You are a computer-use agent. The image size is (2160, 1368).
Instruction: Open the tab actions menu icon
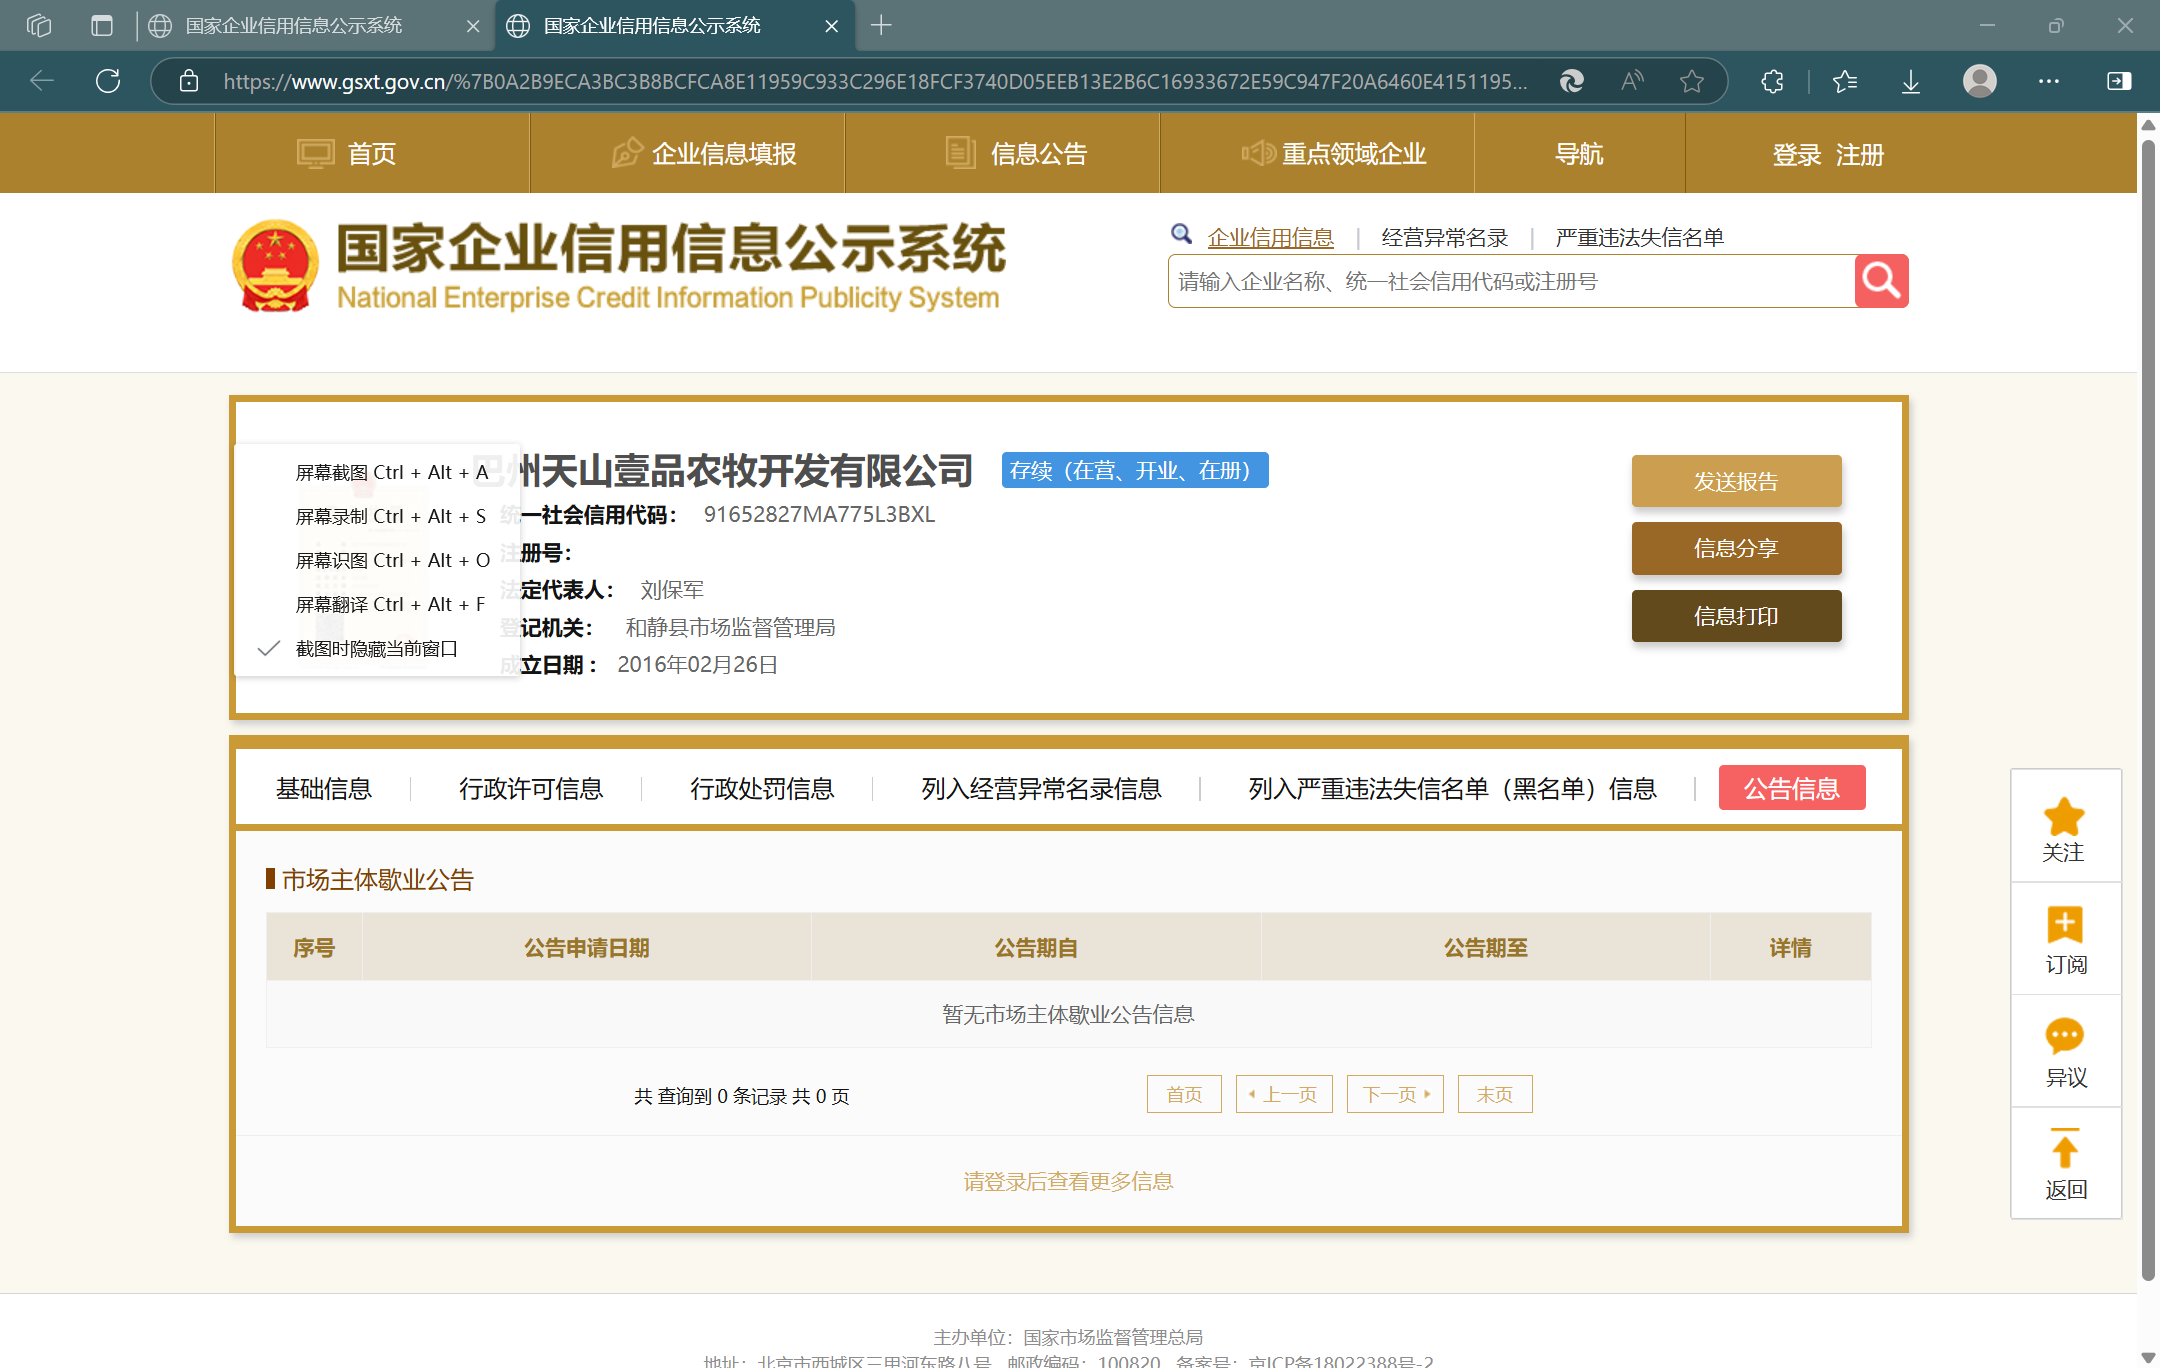pyautogui.click(x=102, y=25)
